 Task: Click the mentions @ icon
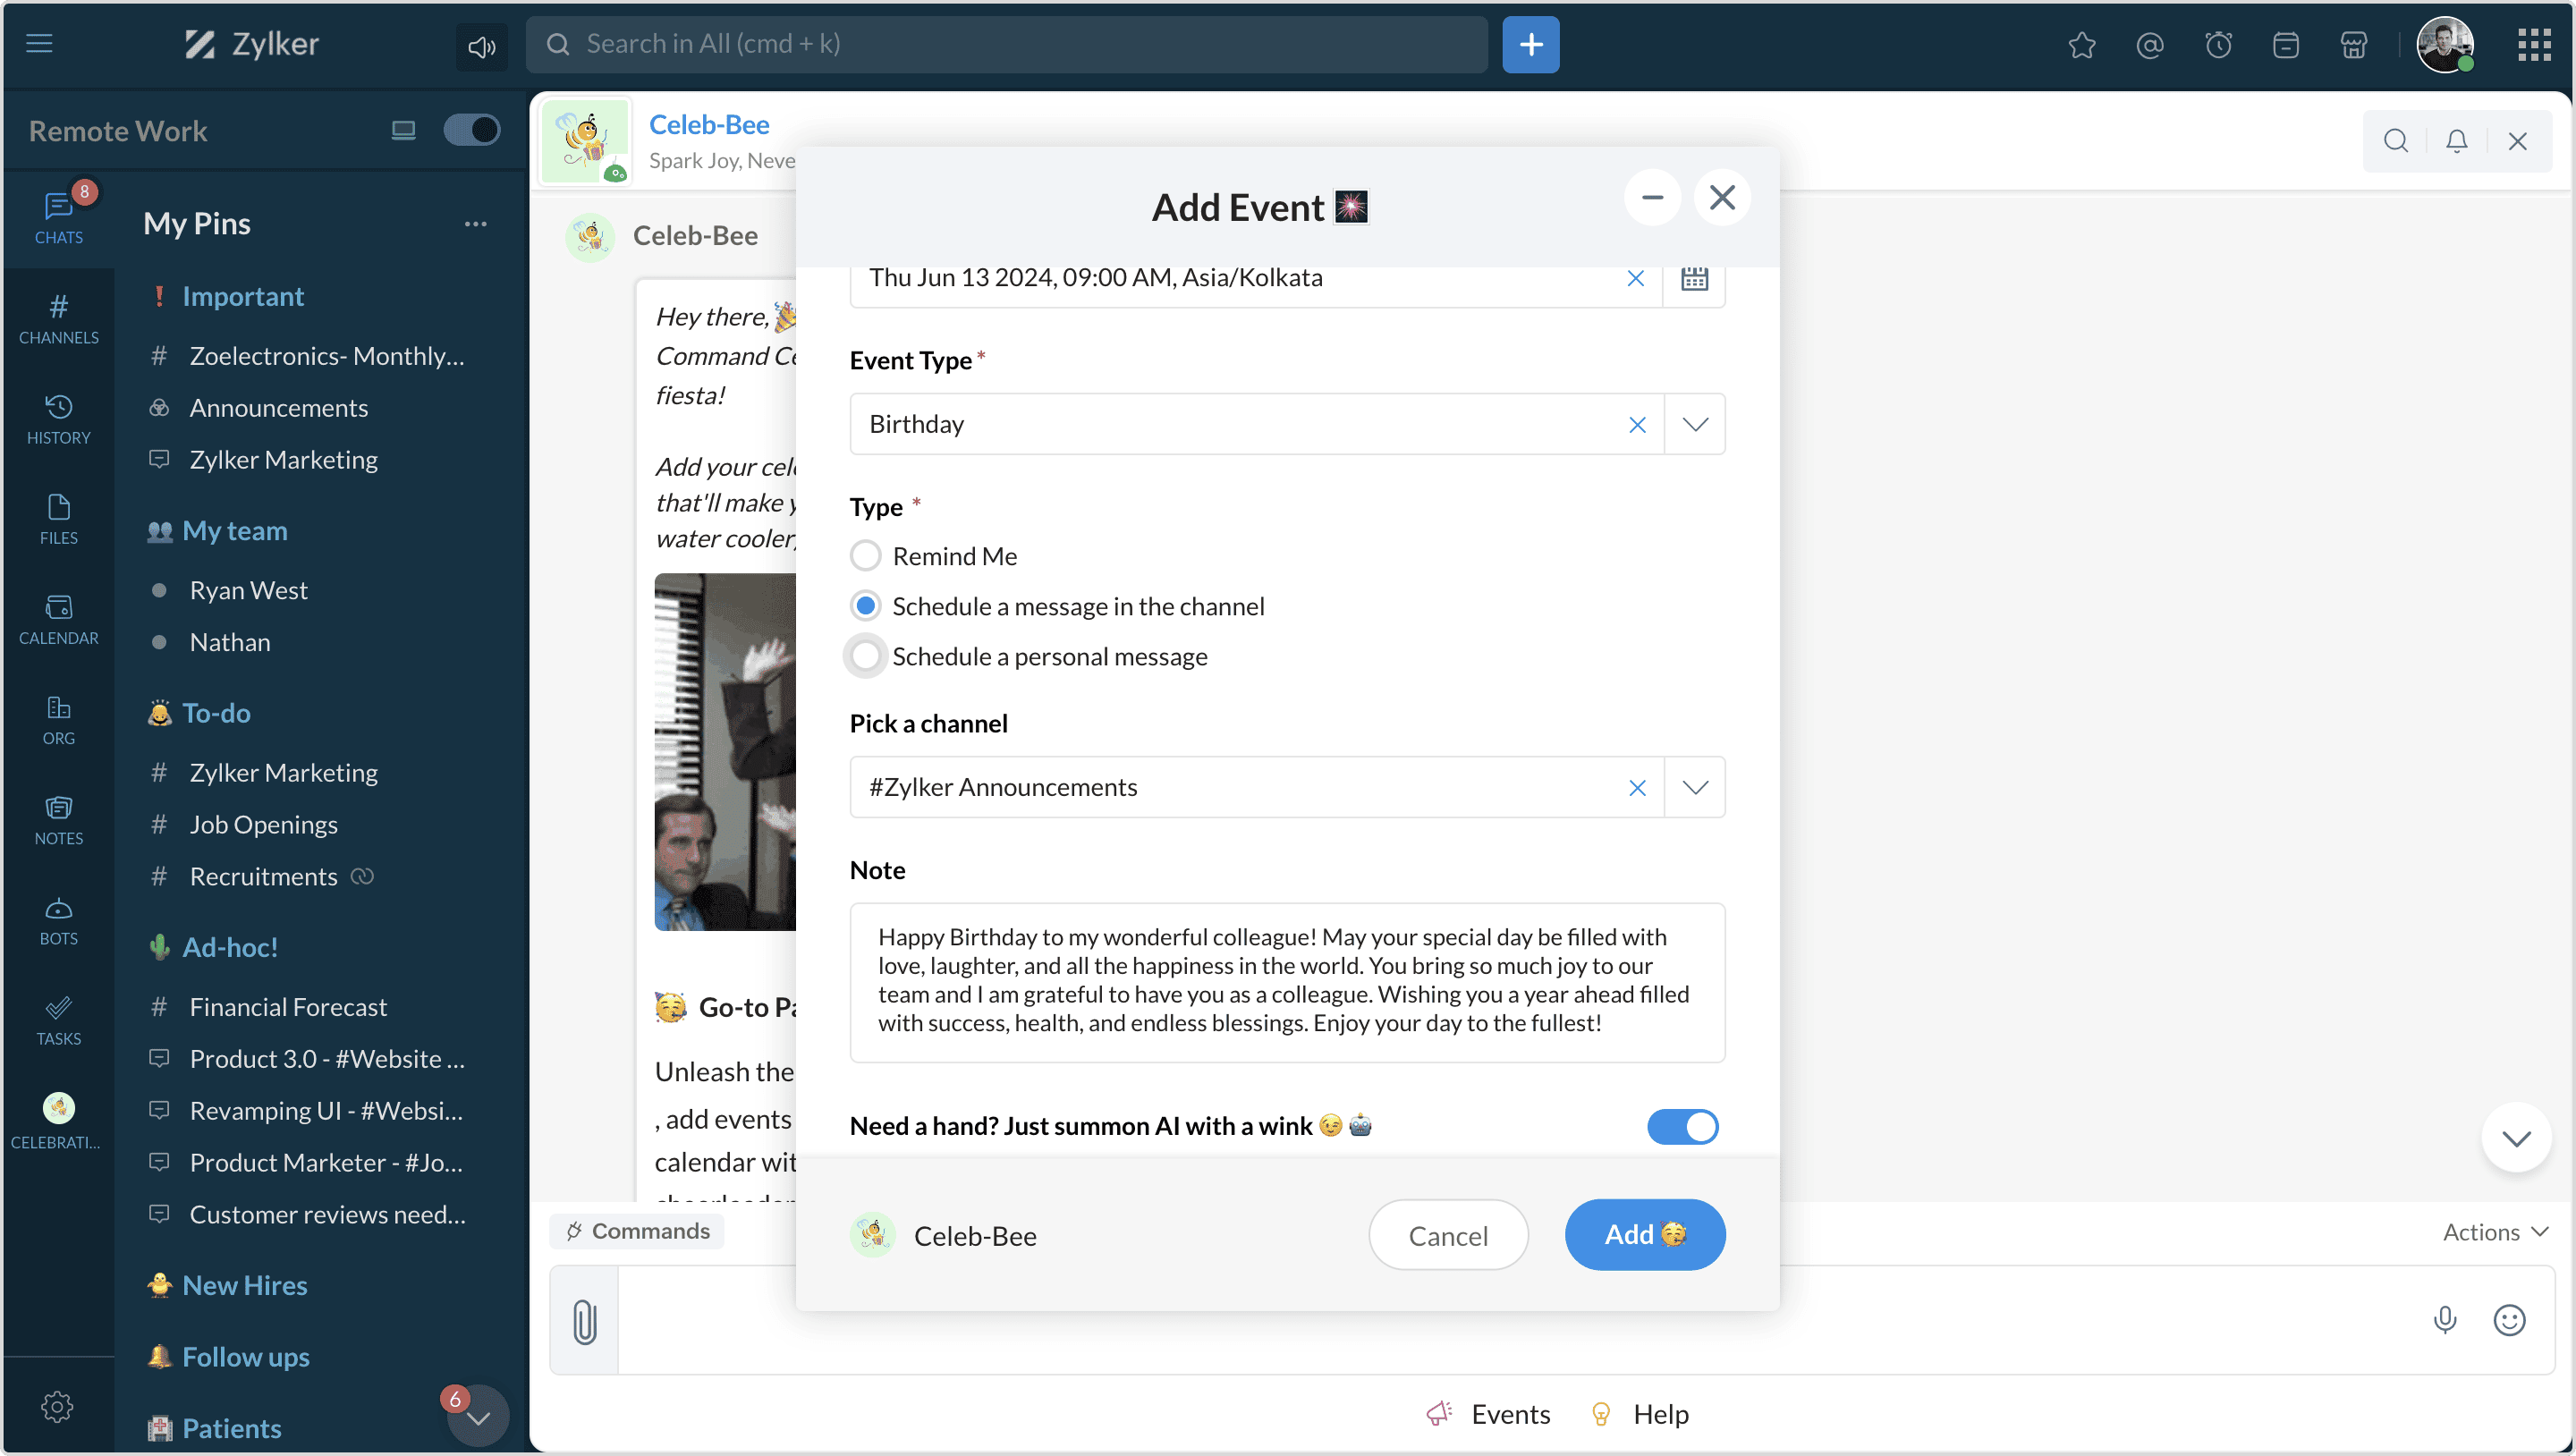point(2150,45)
